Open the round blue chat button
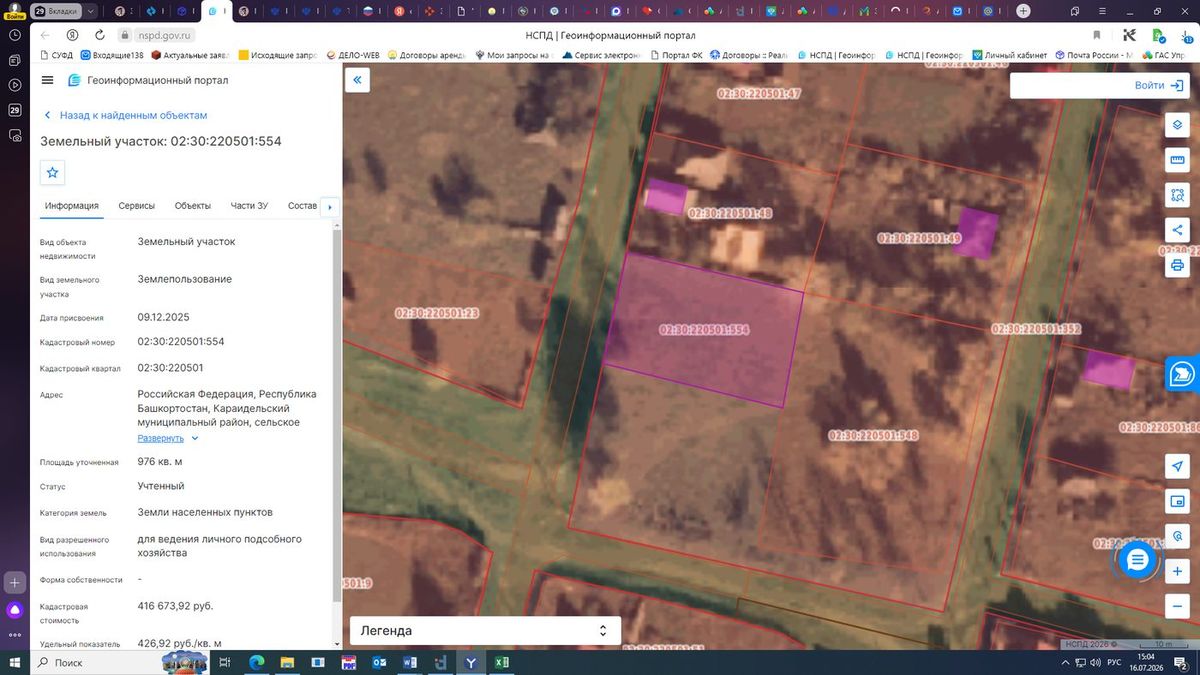This screenshot has height=675, width=1200. (1137, 561)
